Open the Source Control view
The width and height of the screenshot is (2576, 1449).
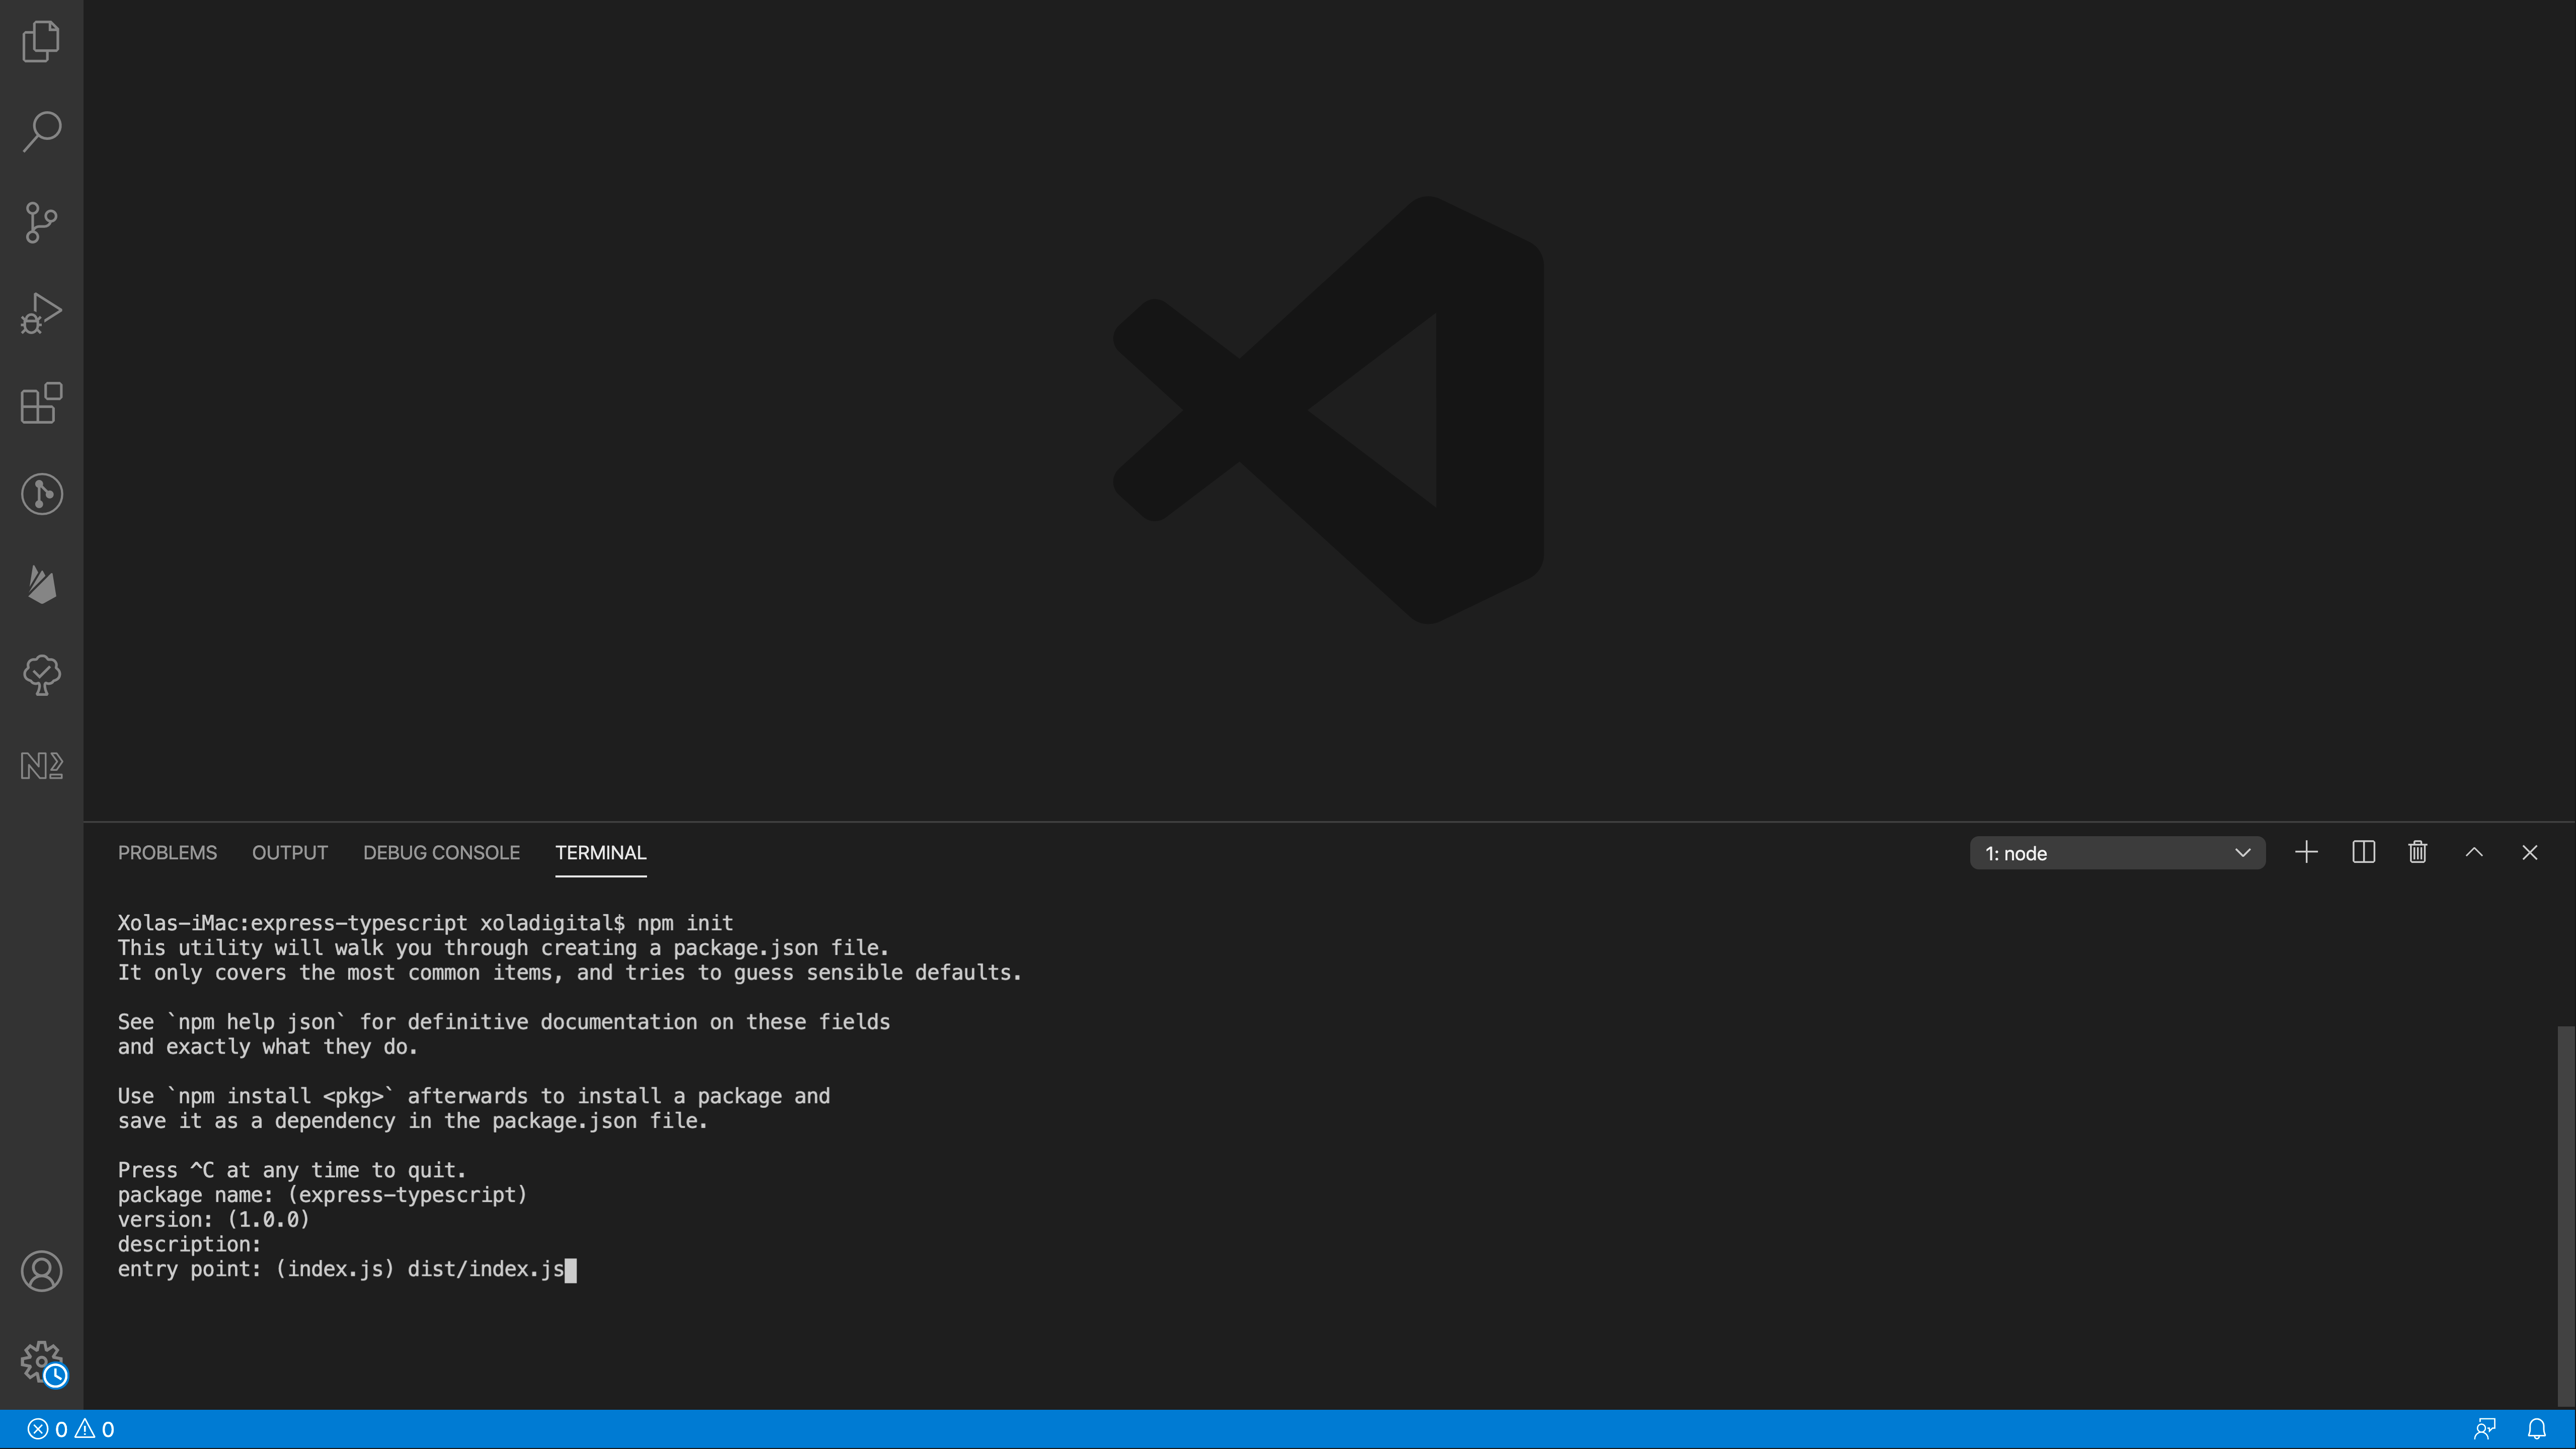41,222
